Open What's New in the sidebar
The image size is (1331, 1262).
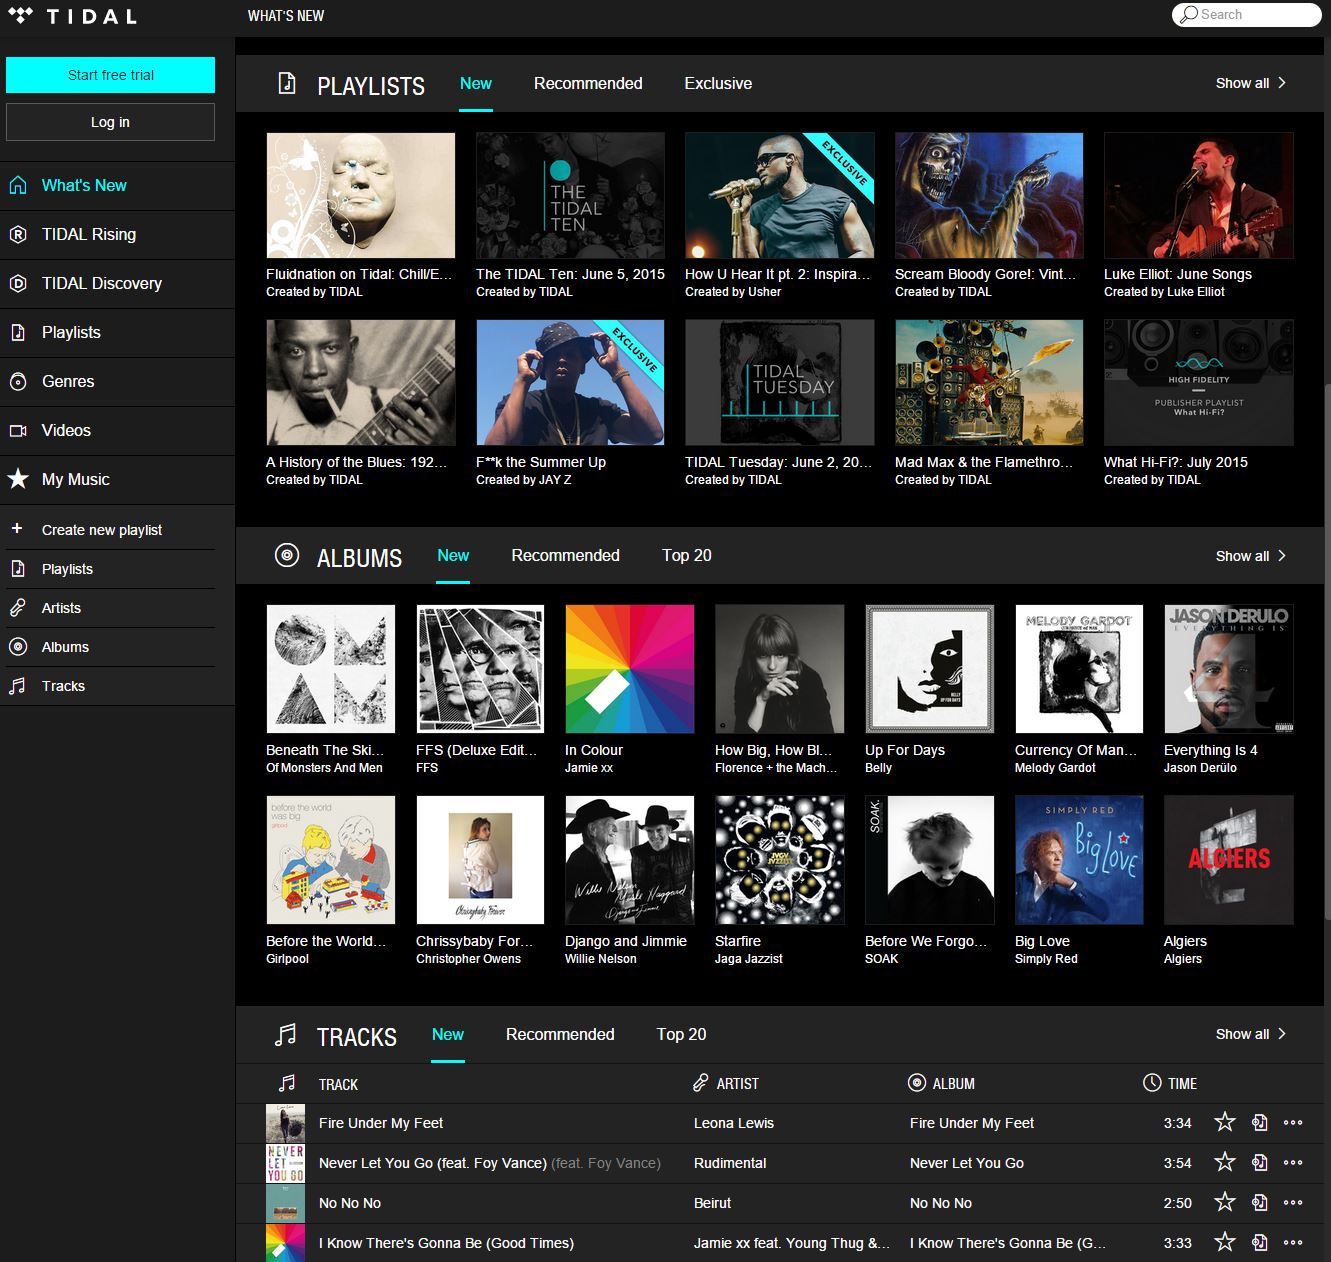tap(117, 185)
